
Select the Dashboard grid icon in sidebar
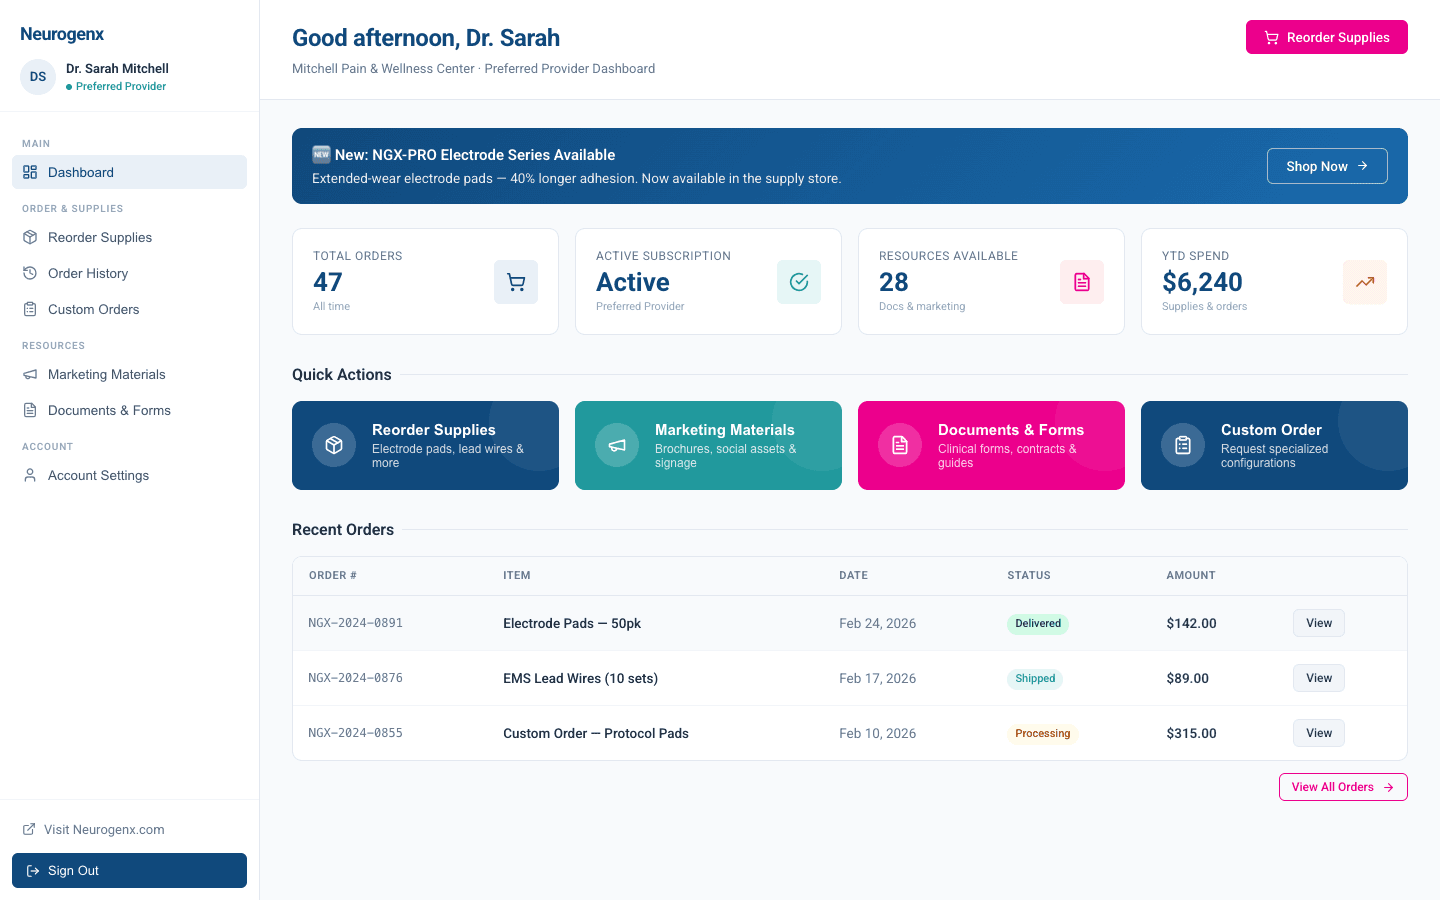pos(29,172)
